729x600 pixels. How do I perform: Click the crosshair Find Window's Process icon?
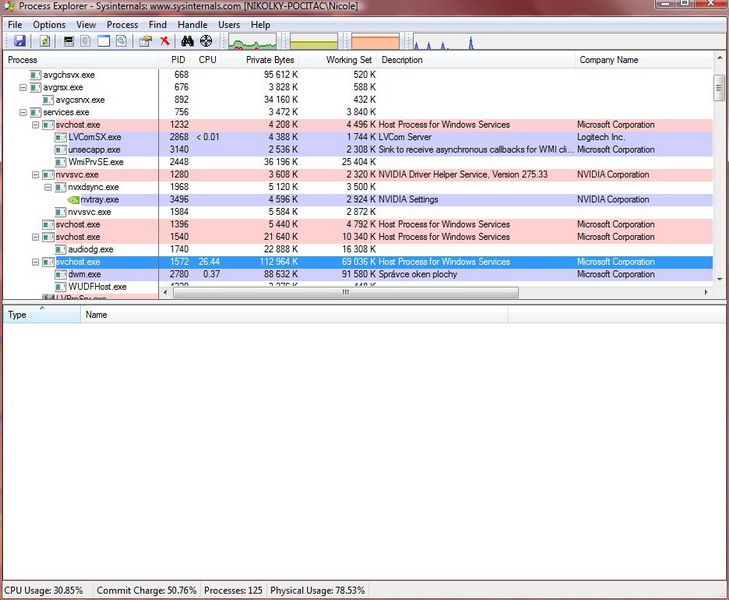[x=206, y=41]
